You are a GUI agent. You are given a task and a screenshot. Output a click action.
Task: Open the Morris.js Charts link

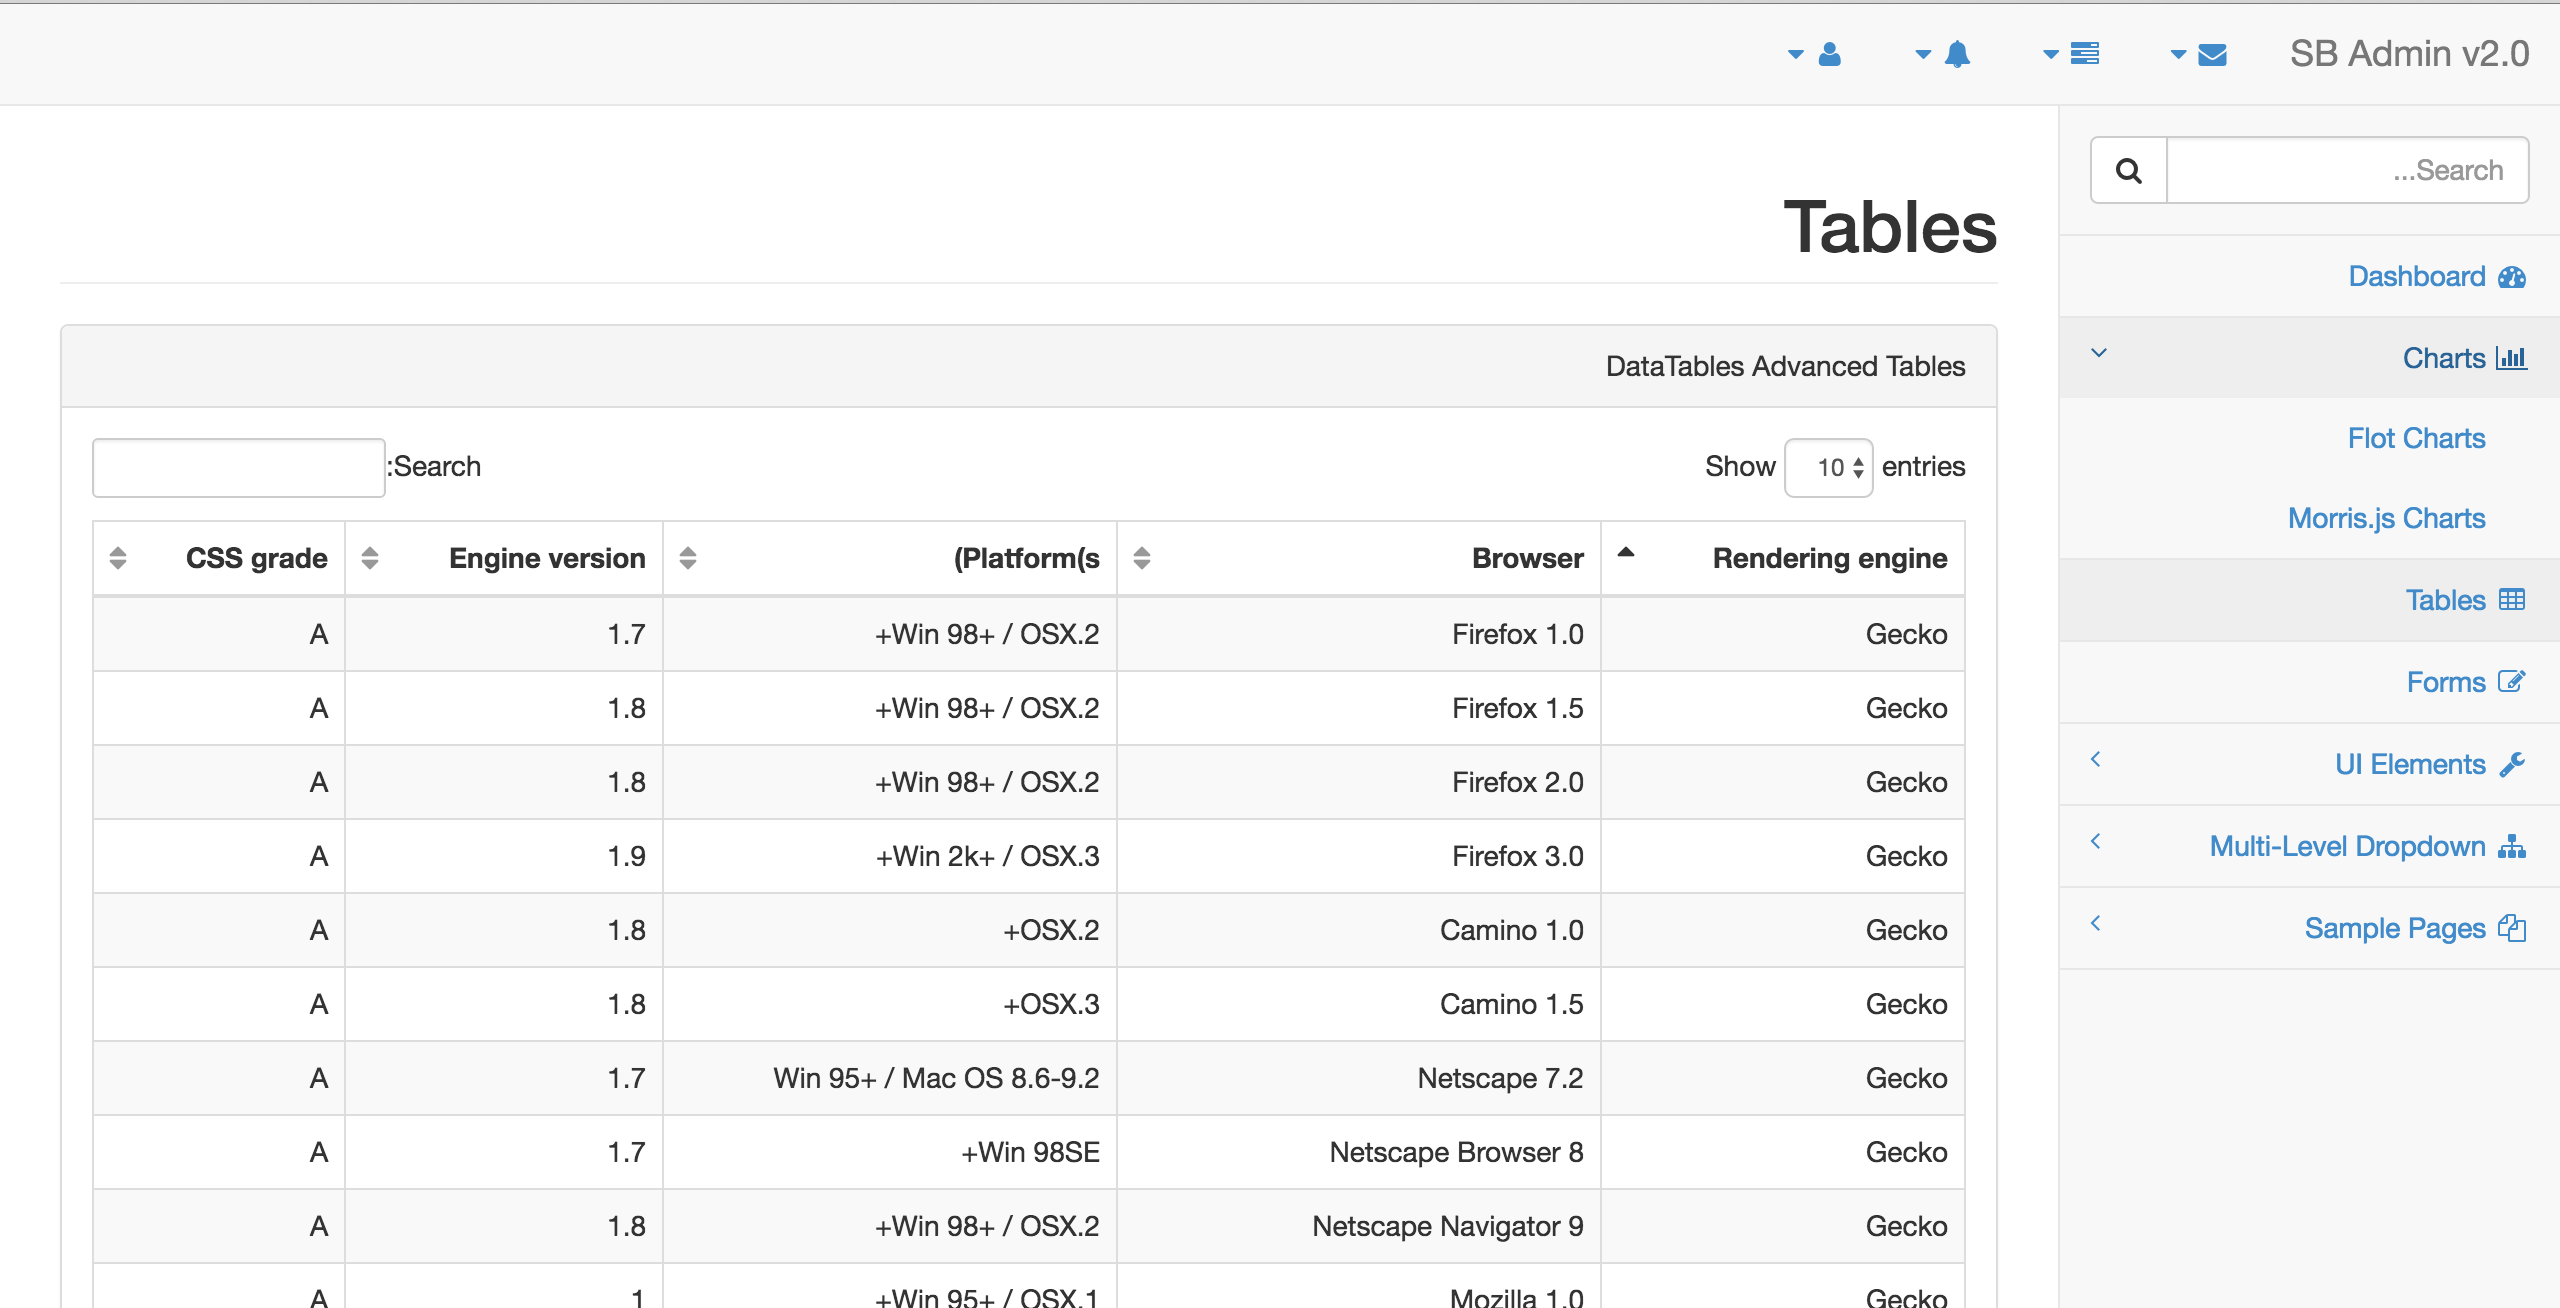[2386, 518]
